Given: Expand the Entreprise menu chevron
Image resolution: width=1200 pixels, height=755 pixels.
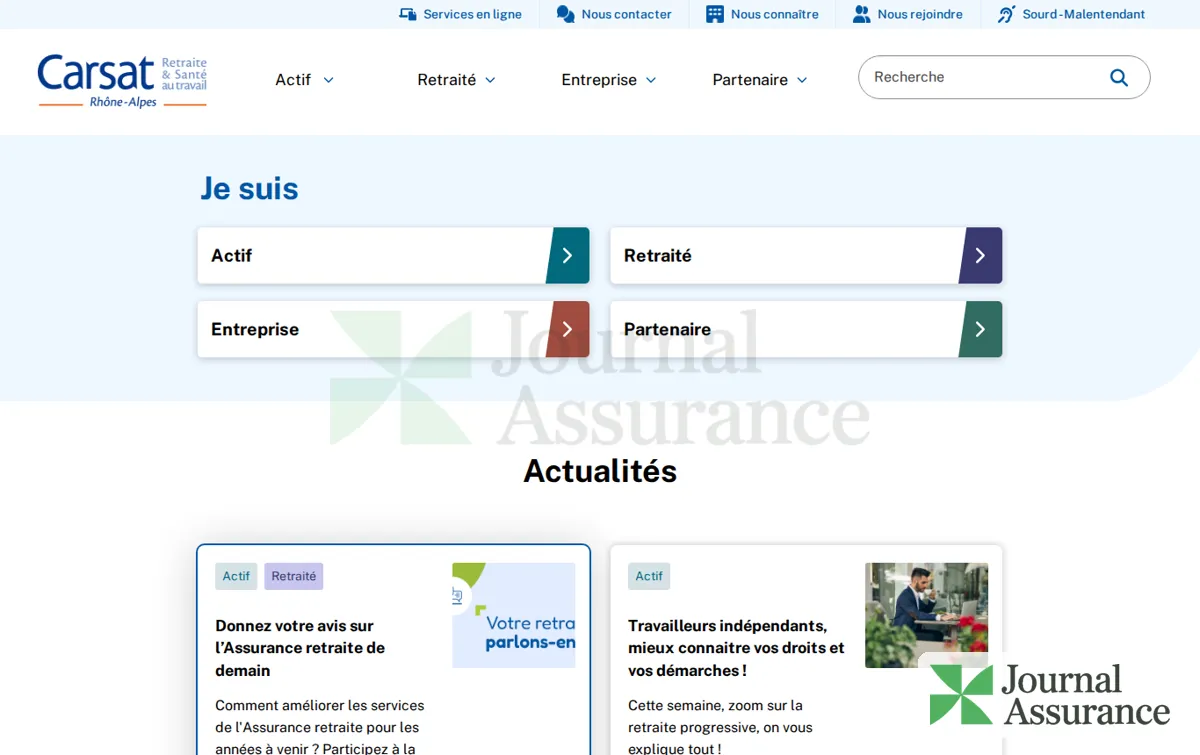Looking at the screenshot, I should pos(651,80).
